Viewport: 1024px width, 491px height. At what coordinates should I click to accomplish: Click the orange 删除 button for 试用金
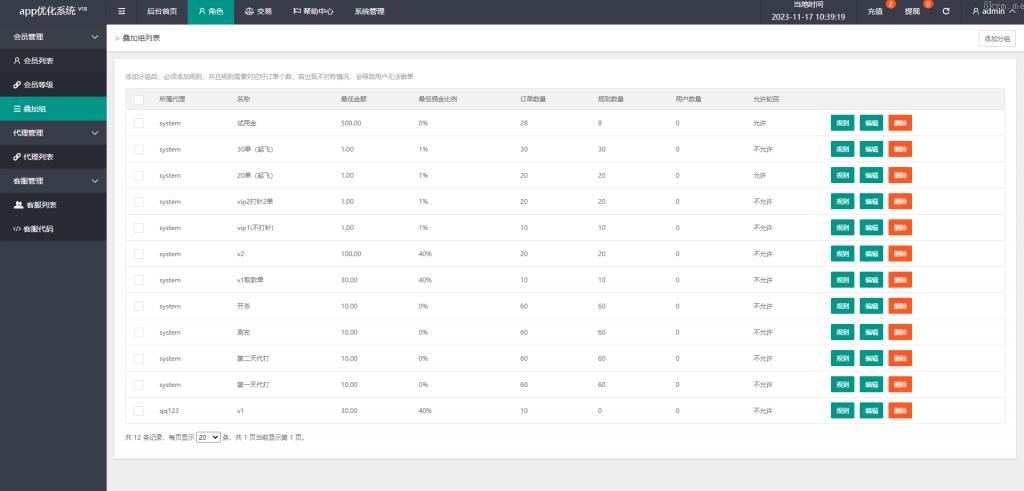pyautogui.click(x=900, y=123)
